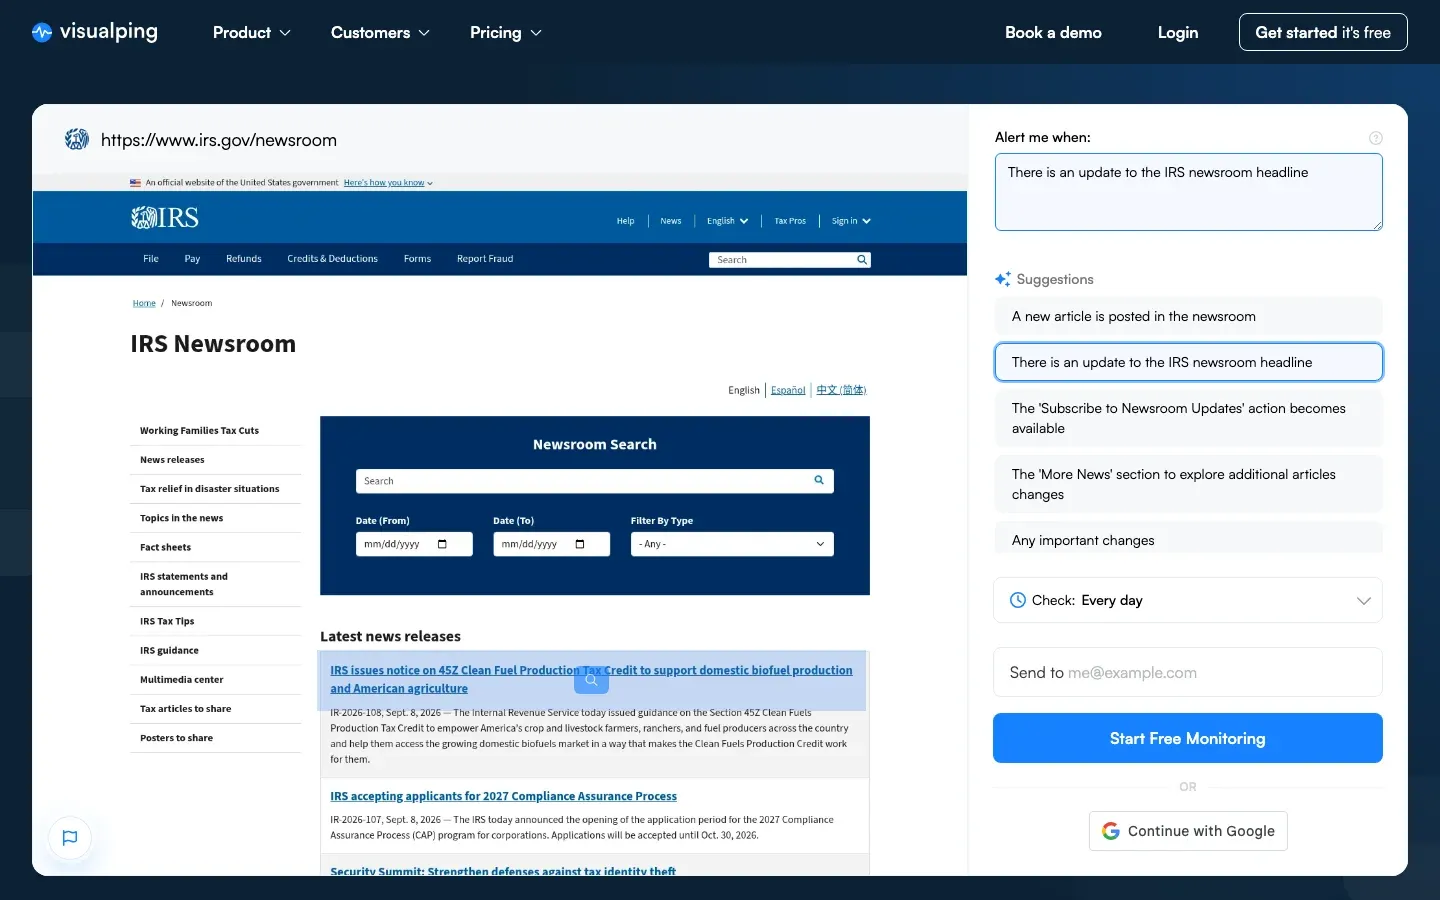Open the Date (To) calendar picker icon
The height and width of the screenshot is (900, 1440).
(580, 544)
